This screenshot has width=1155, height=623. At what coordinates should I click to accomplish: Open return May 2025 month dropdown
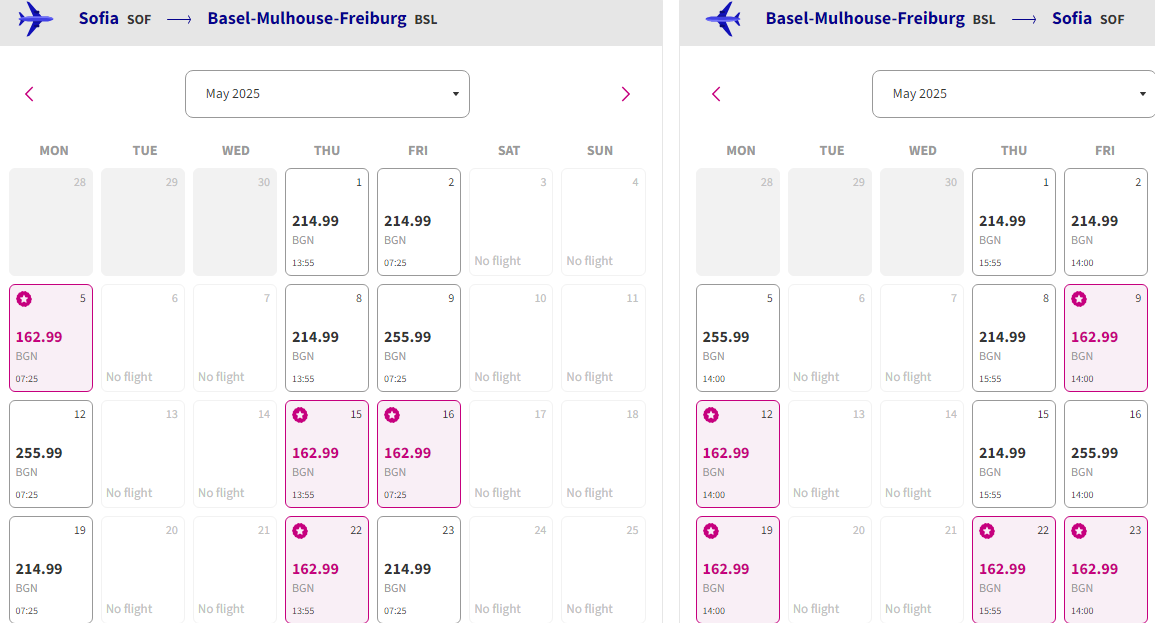pos(1014,94)
